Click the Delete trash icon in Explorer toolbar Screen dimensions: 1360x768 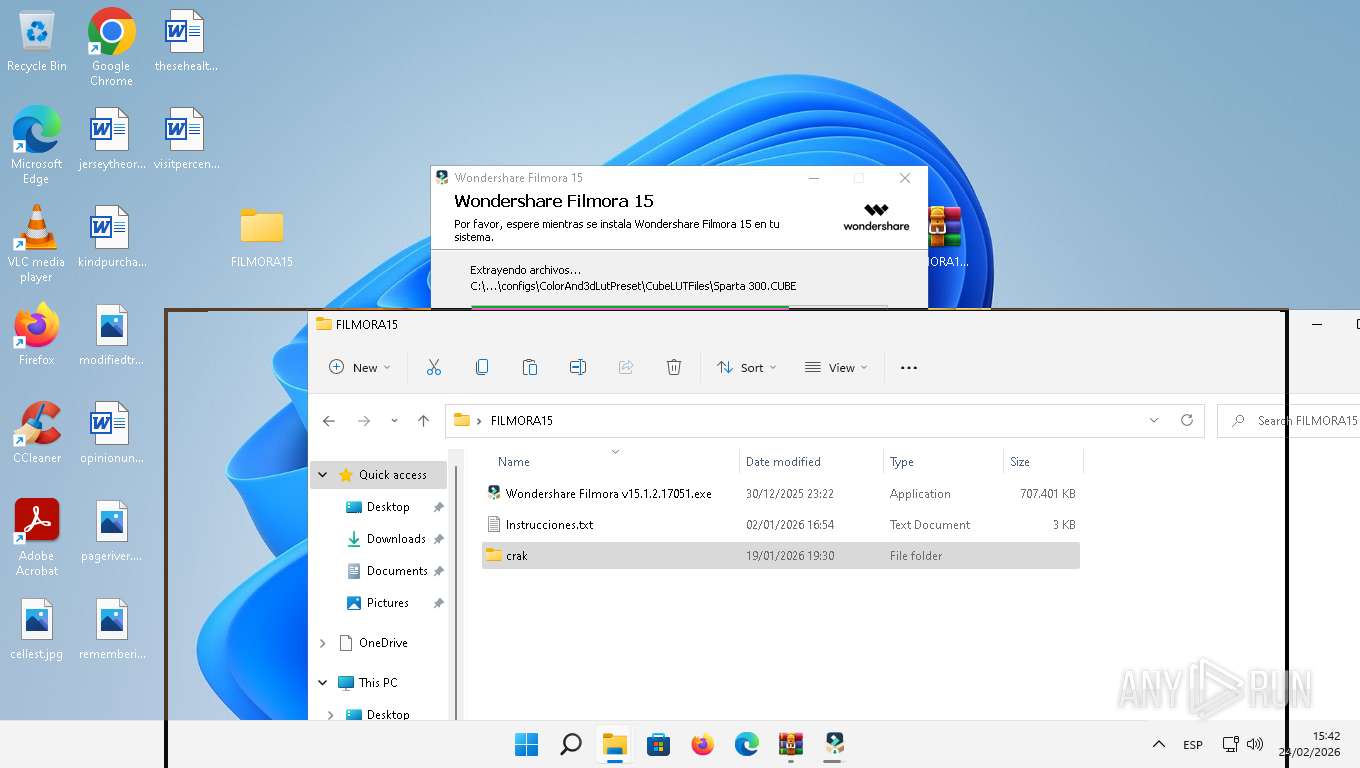coord(674,367)
